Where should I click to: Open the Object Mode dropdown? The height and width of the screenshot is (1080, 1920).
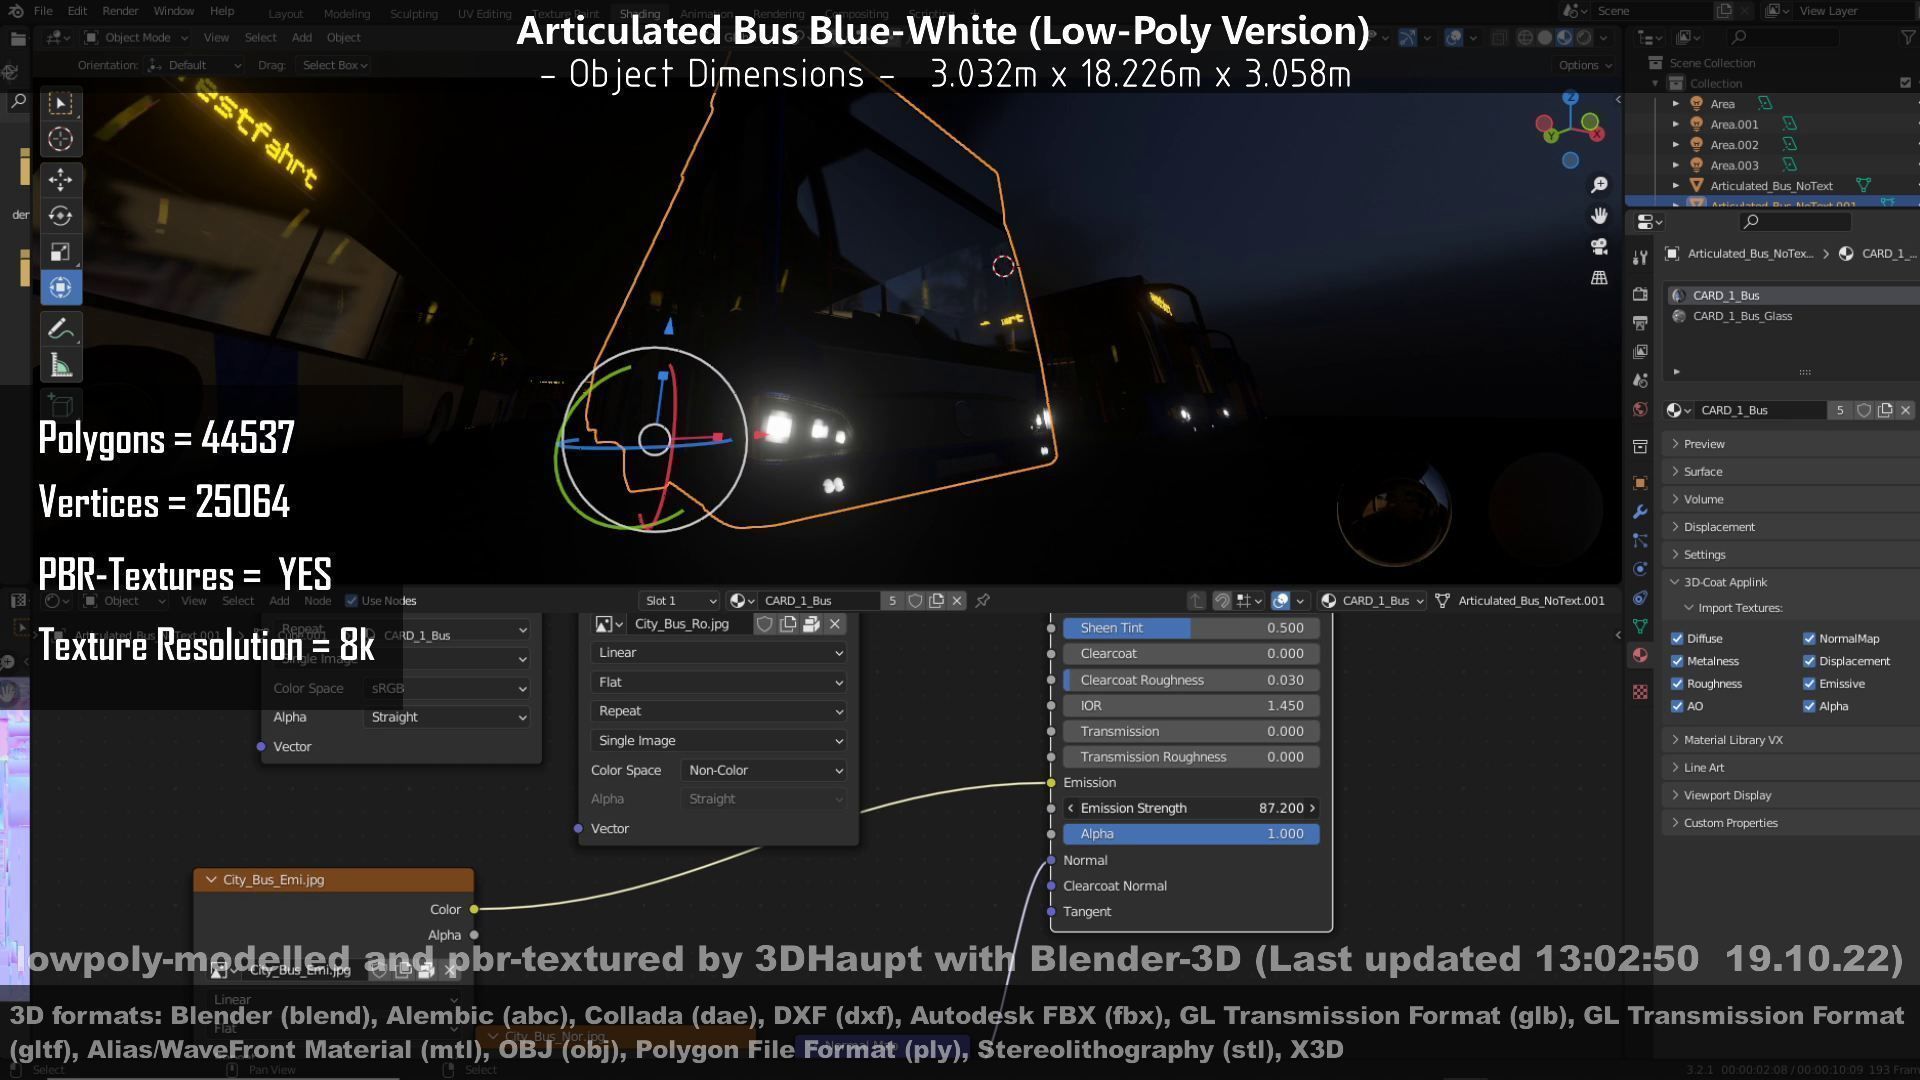click(x=136, y=37)
